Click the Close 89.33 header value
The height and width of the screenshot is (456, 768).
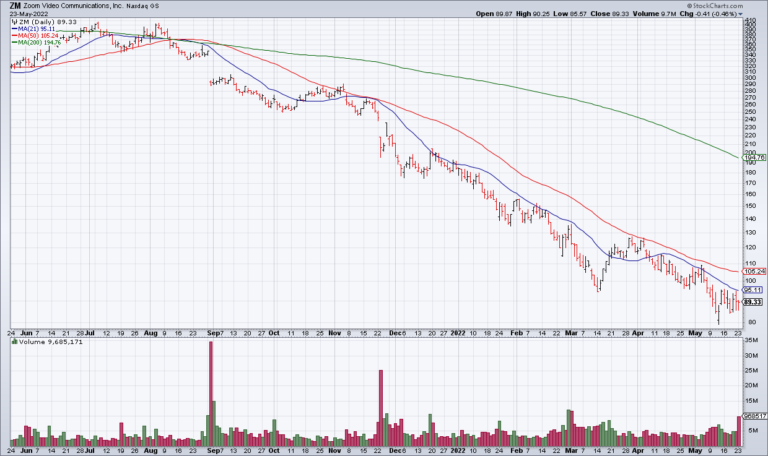click(609, 14)
